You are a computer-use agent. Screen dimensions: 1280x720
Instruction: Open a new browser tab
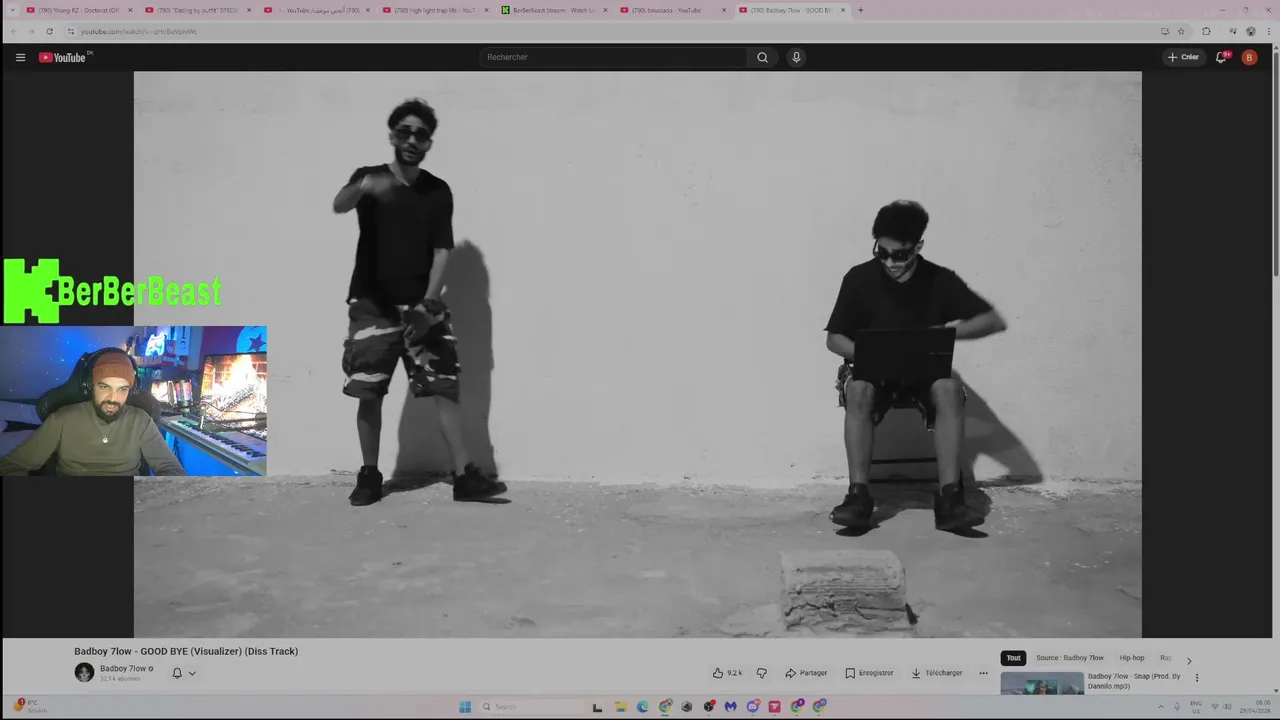(x=860, y=10)
